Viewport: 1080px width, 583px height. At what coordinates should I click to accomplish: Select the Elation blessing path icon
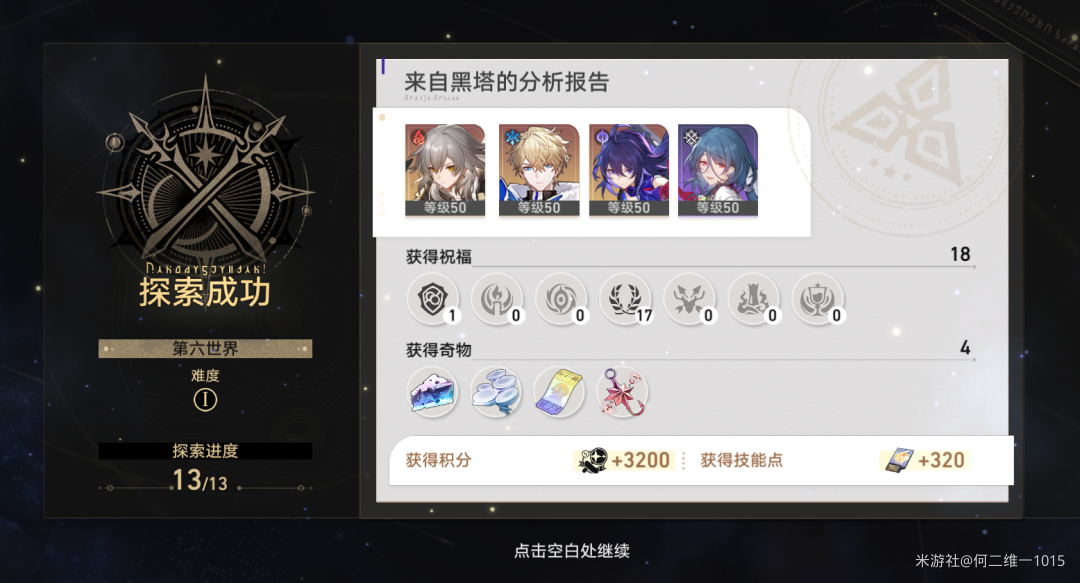click(x=818, y=300)
